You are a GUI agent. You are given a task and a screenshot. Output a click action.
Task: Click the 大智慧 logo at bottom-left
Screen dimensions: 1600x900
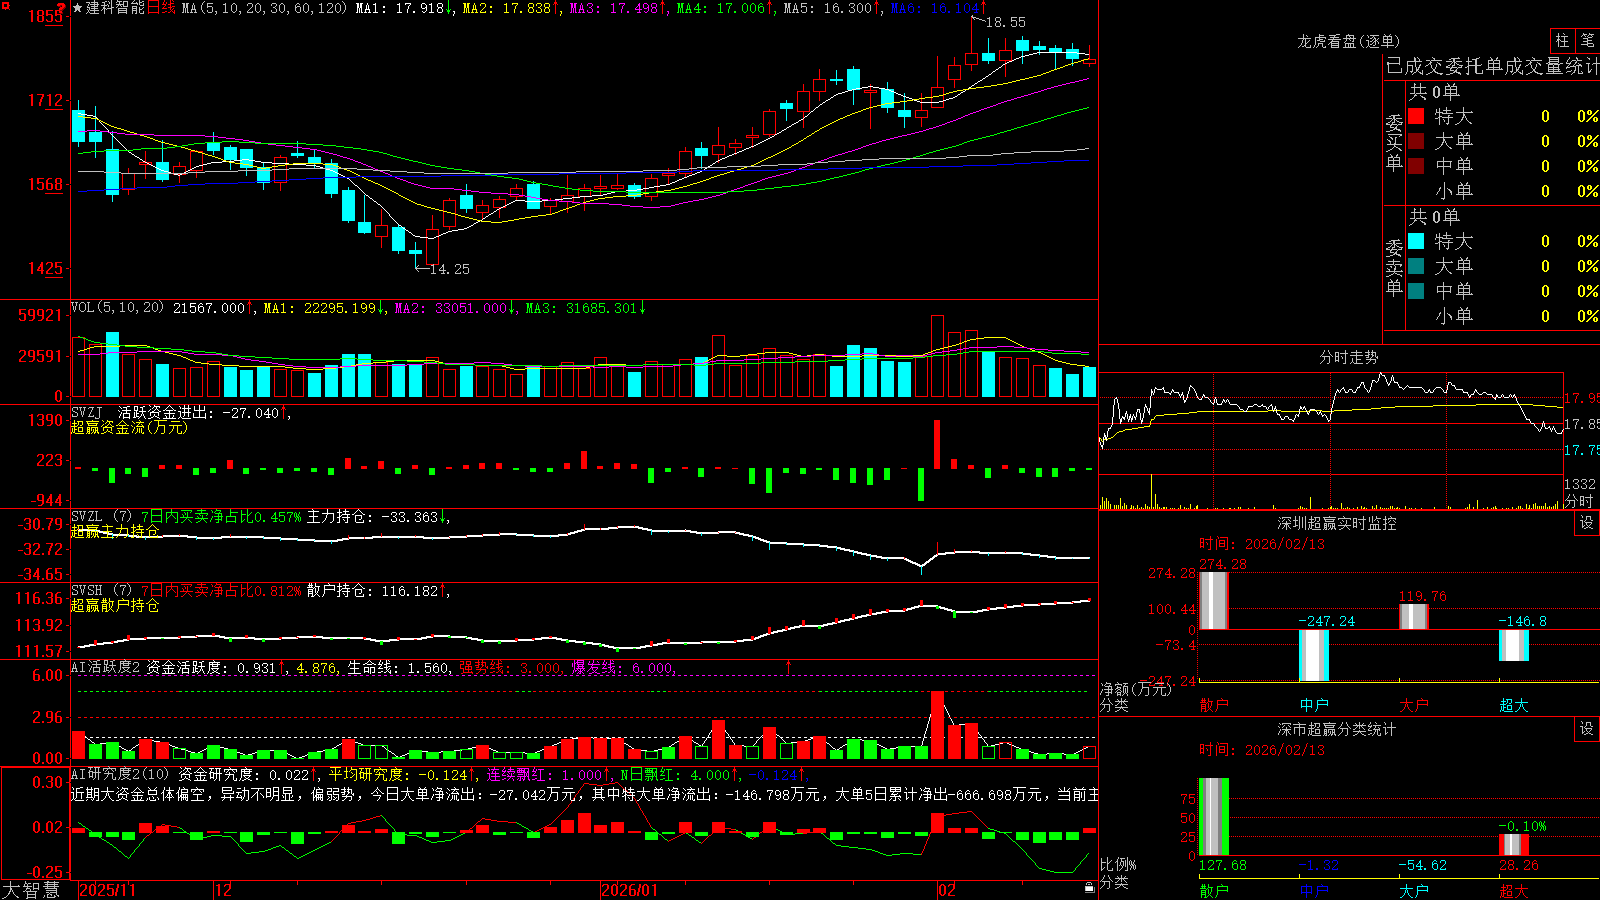click(31, 890)
